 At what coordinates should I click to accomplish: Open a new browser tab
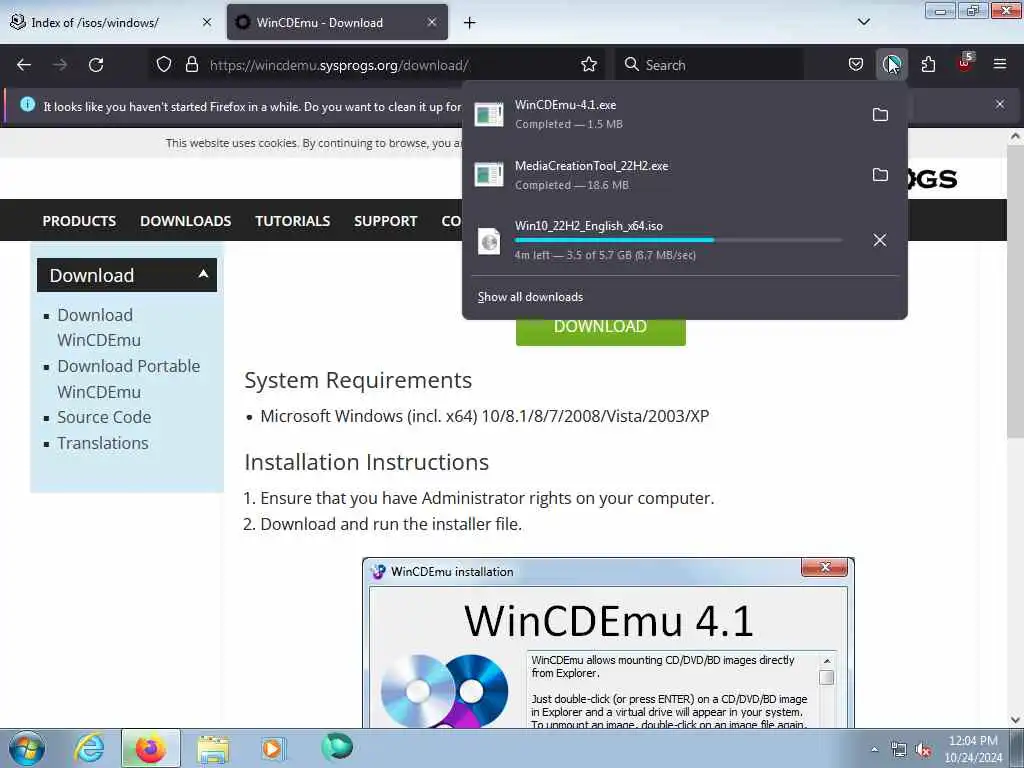[x=469, y=23]
